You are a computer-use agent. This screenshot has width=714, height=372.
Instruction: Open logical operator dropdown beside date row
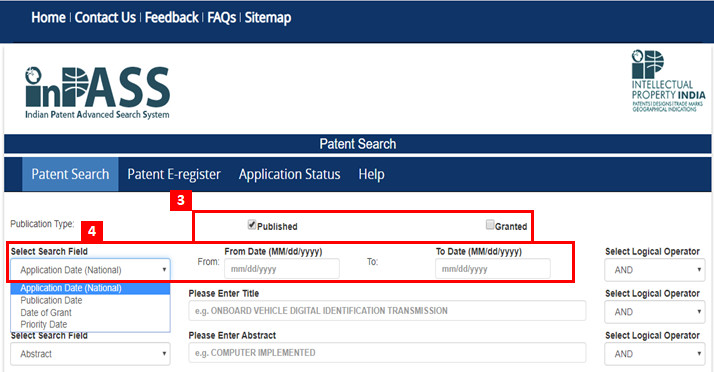point(655,270)
